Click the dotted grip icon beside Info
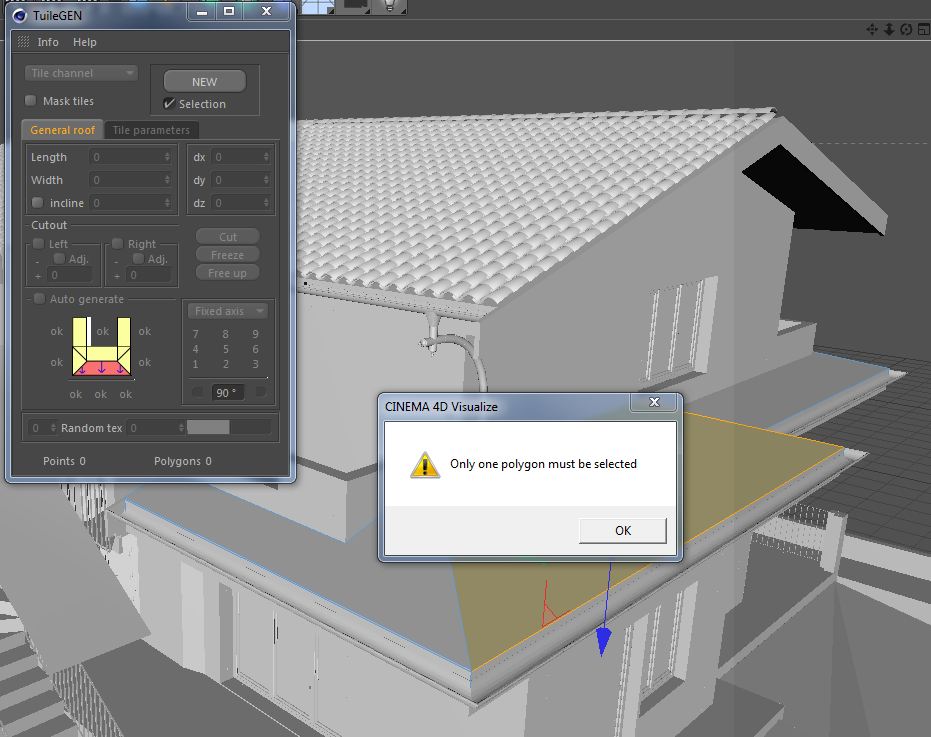The height and width of the screenshot is (737, 931). 23,42
